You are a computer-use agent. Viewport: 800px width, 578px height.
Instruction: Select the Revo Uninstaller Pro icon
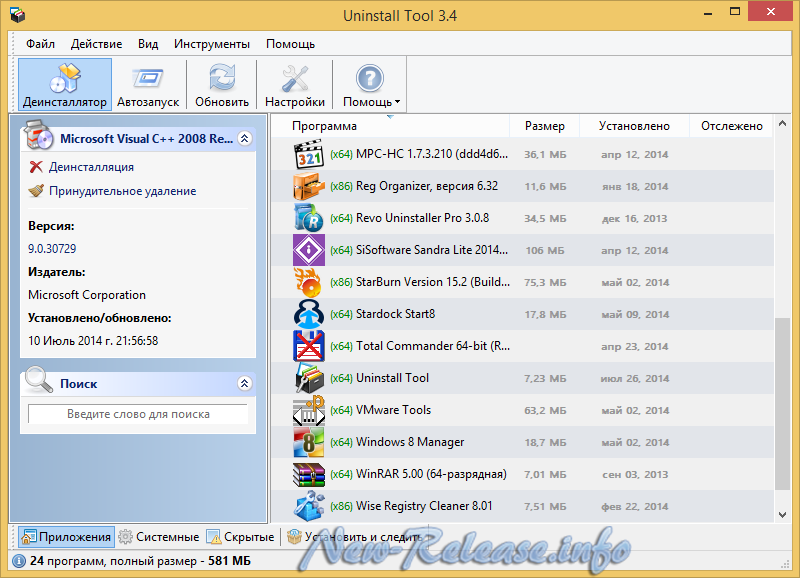pyautogui.click(x=309, y=218)
